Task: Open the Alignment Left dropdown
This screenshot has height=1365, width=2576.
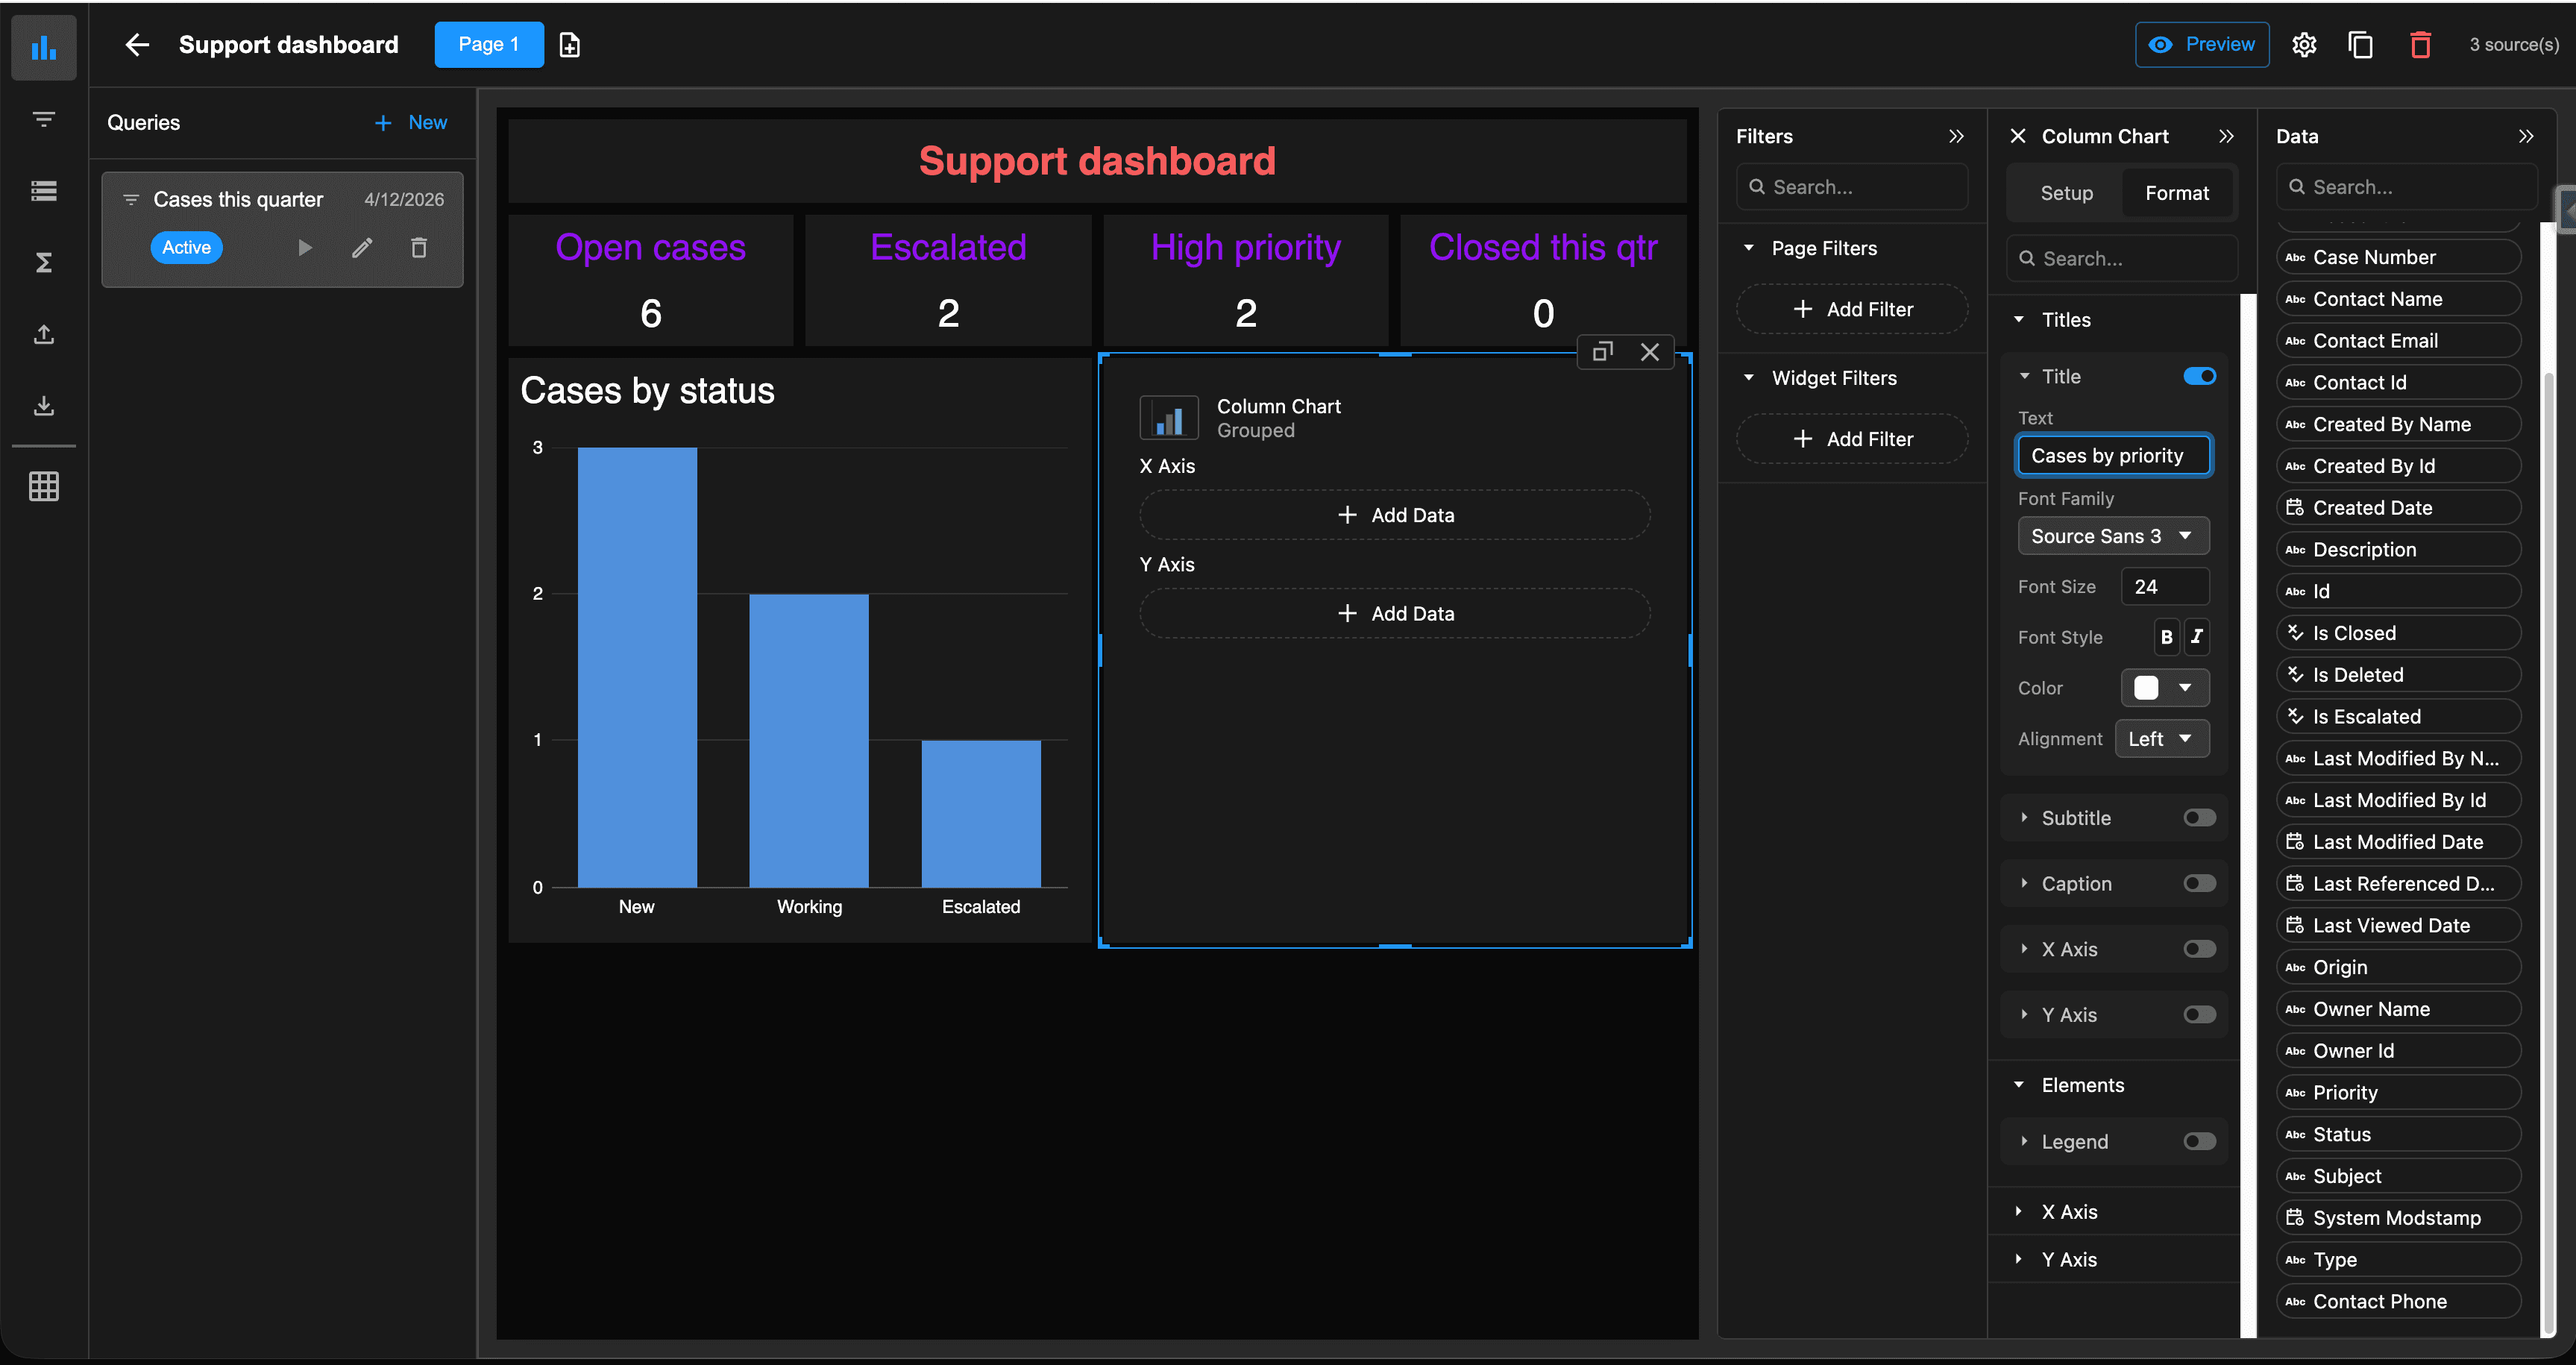Action: pos(2161,739)
